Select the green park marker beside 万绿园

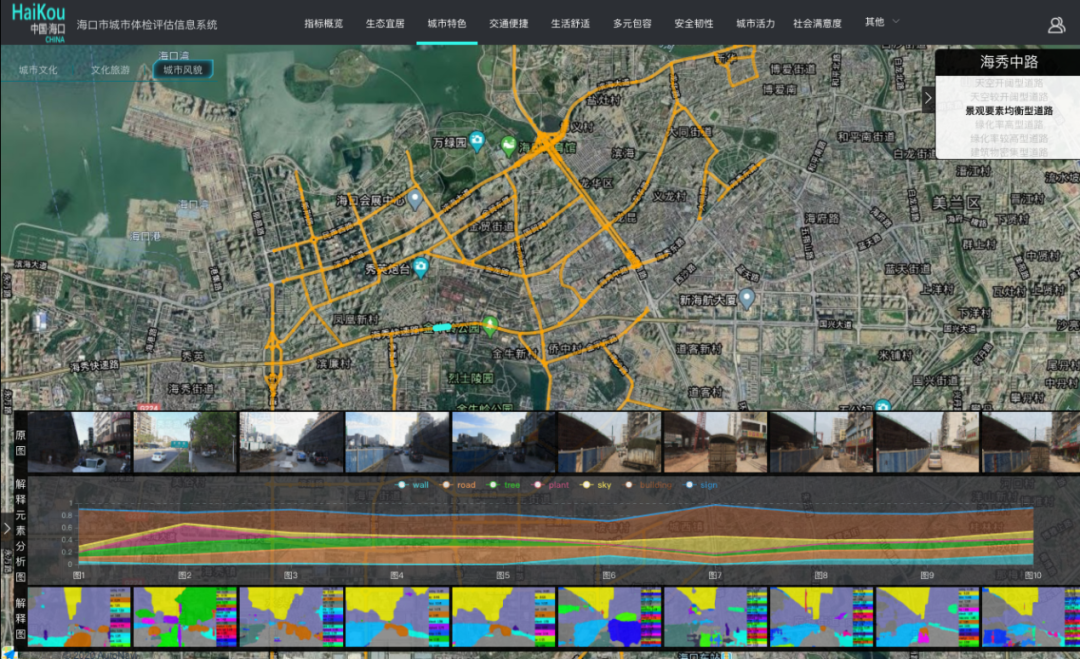pos(508,146)
